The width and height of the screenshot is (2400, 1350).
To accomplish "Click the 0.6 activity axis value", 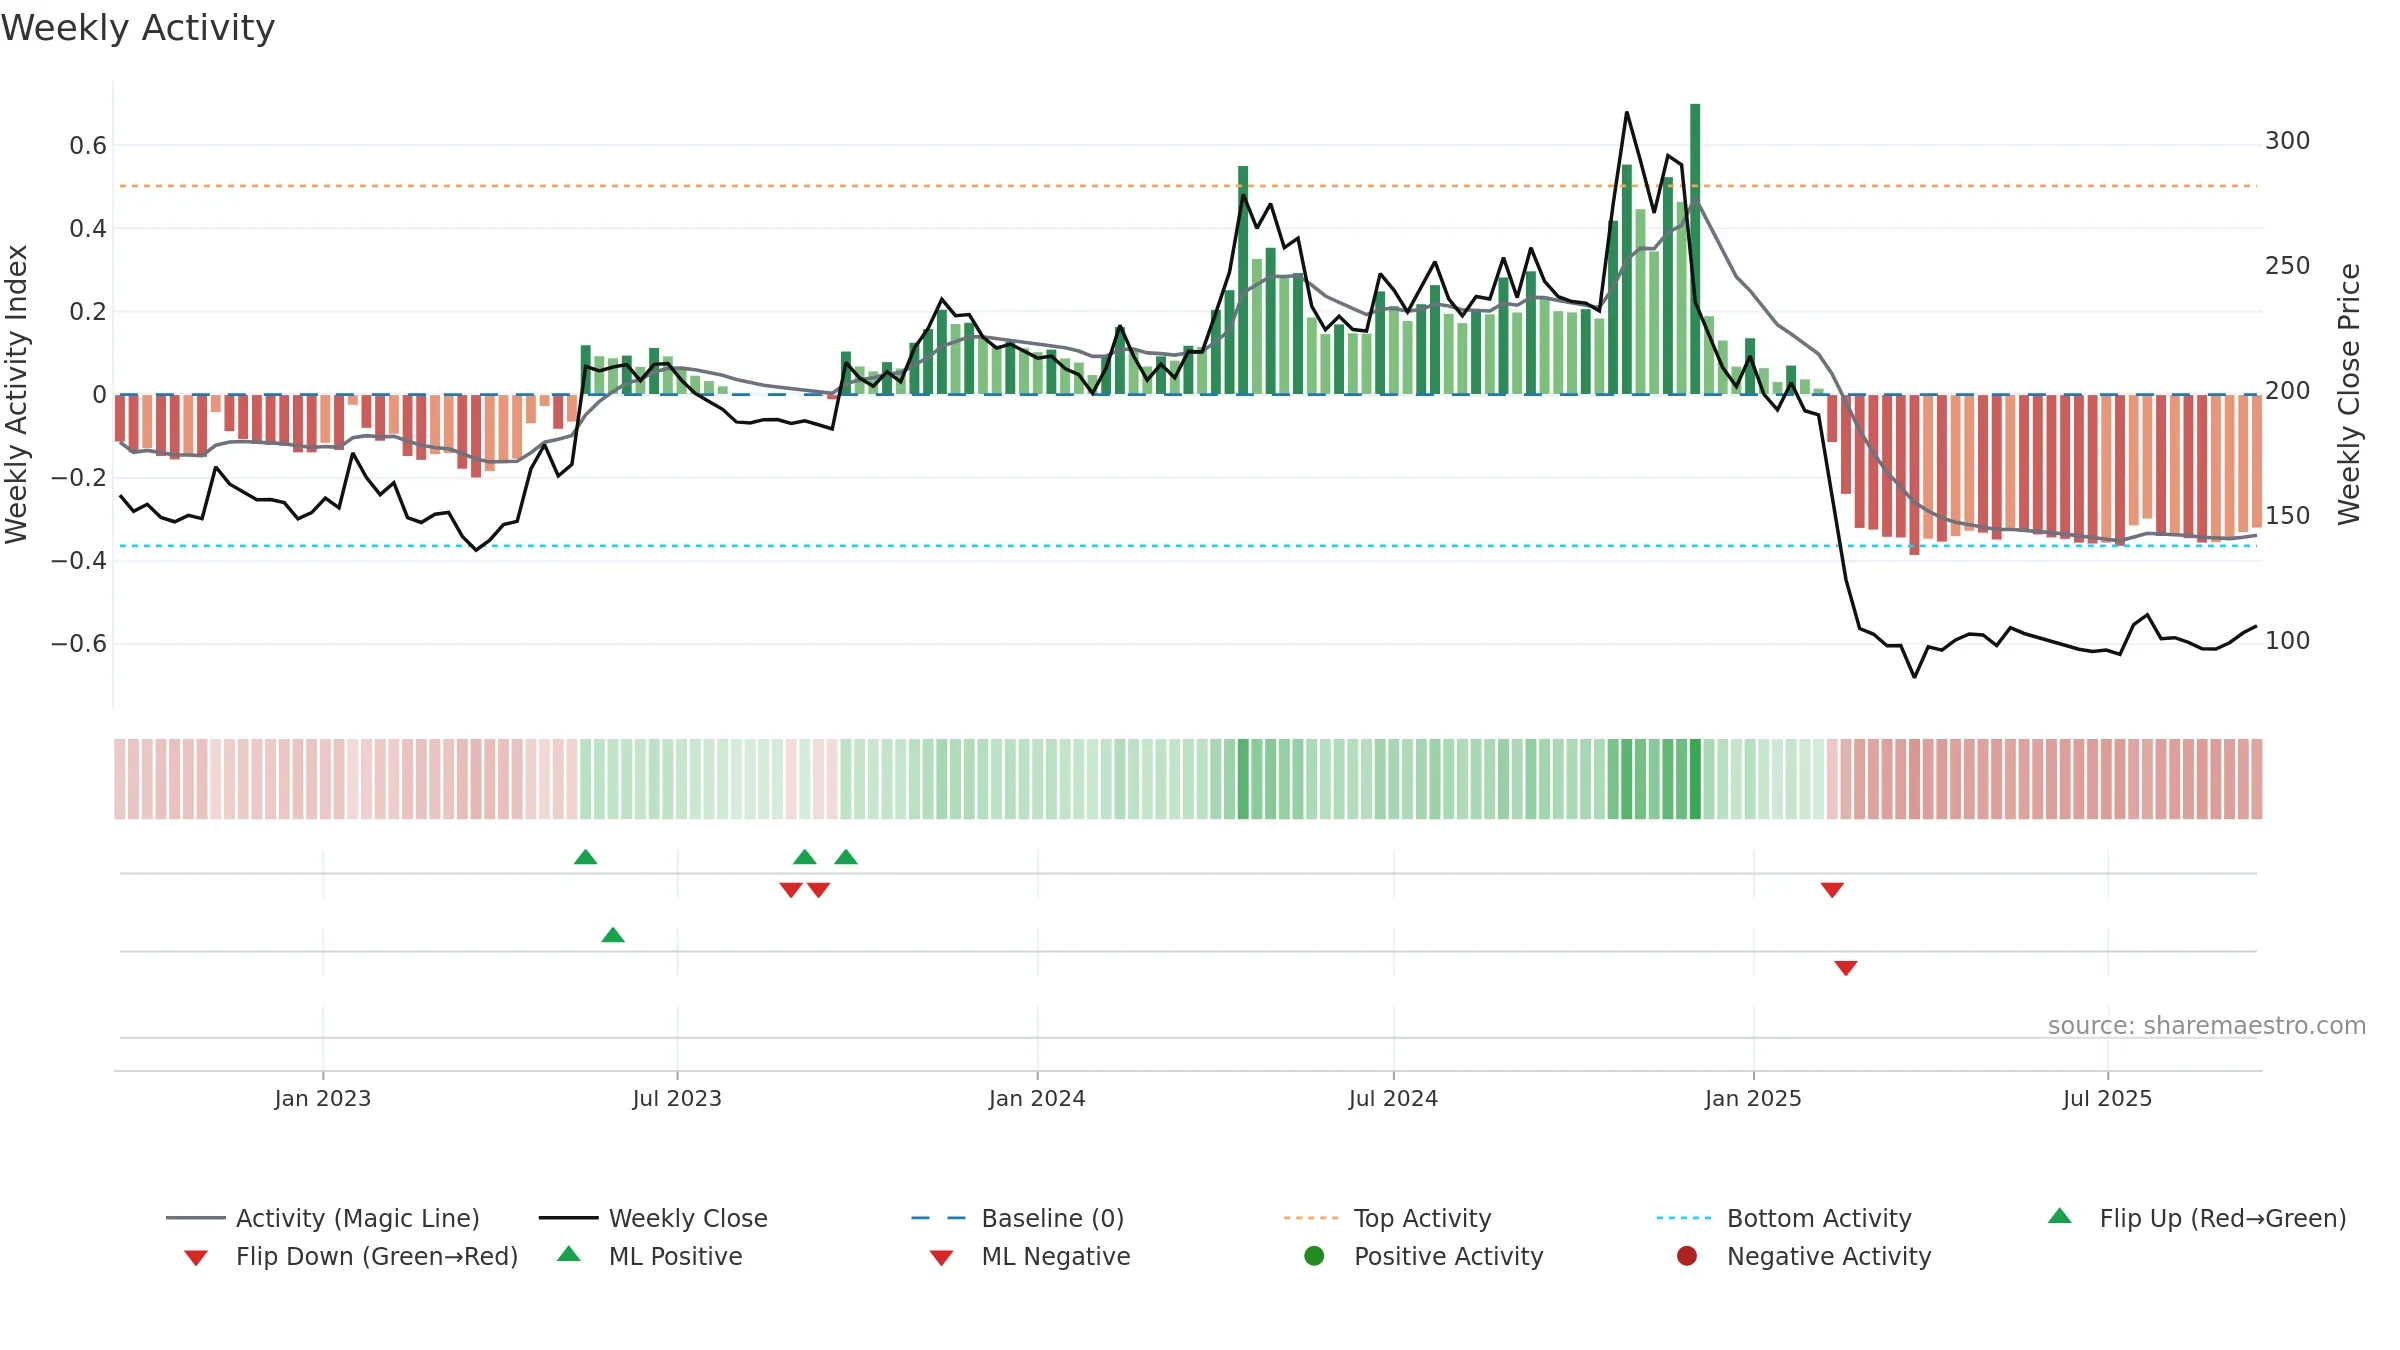I will pos(88,146).
